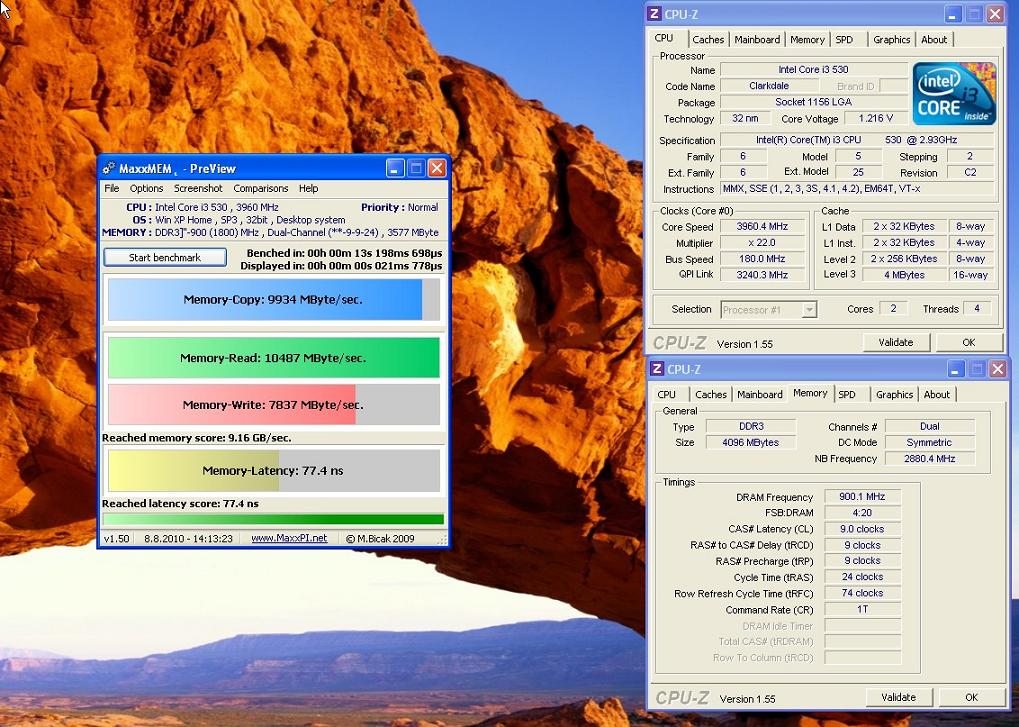Click the bottom CPU-Z window Z icon
The image size is (1019, 727).
click(x=657, y=369)
